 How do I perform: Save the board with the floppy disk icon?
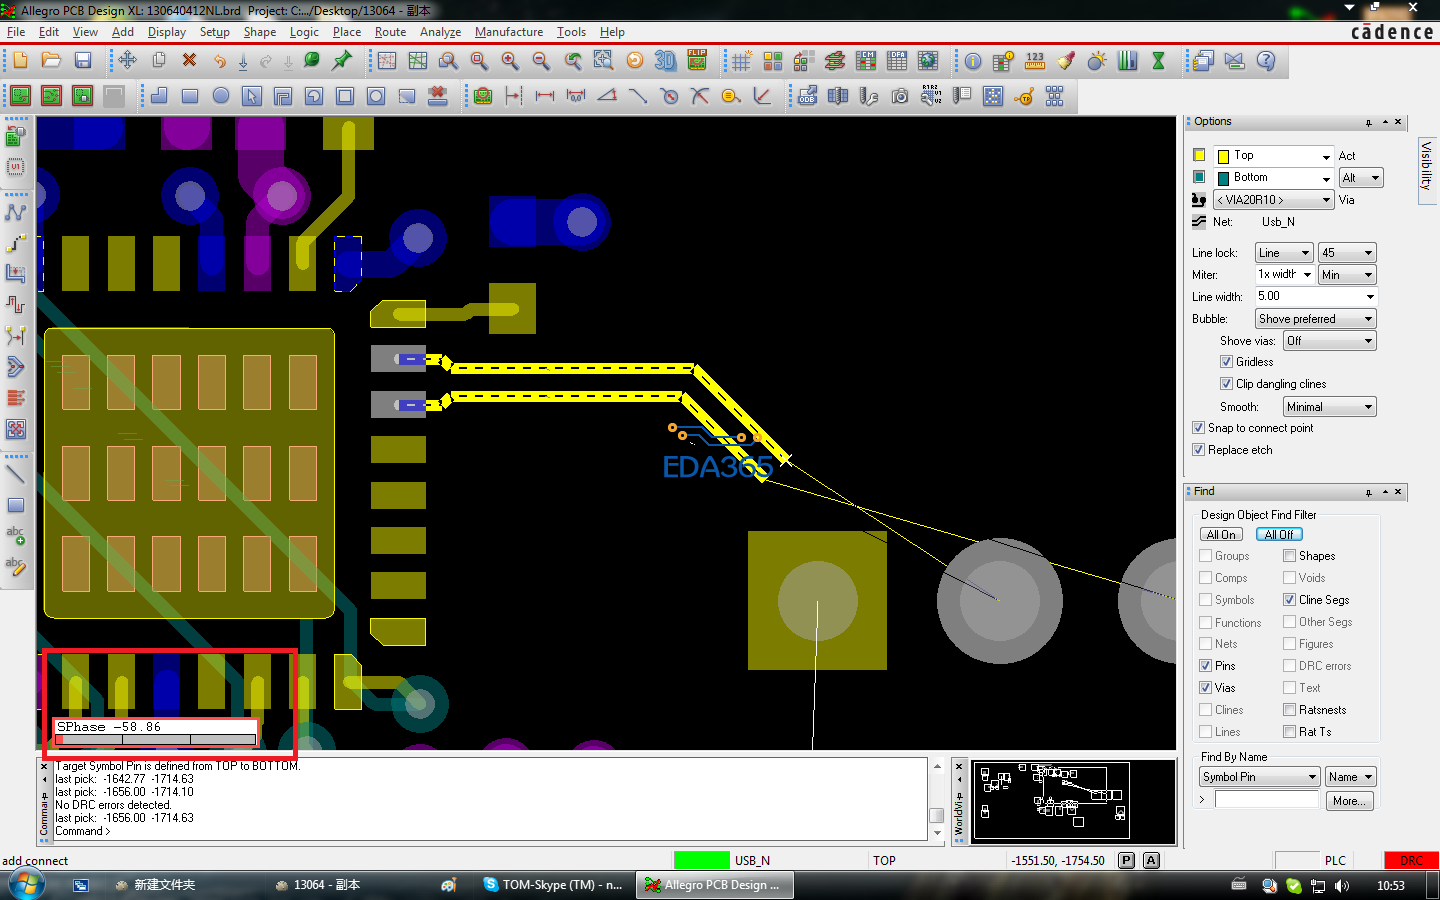(83, 61)
